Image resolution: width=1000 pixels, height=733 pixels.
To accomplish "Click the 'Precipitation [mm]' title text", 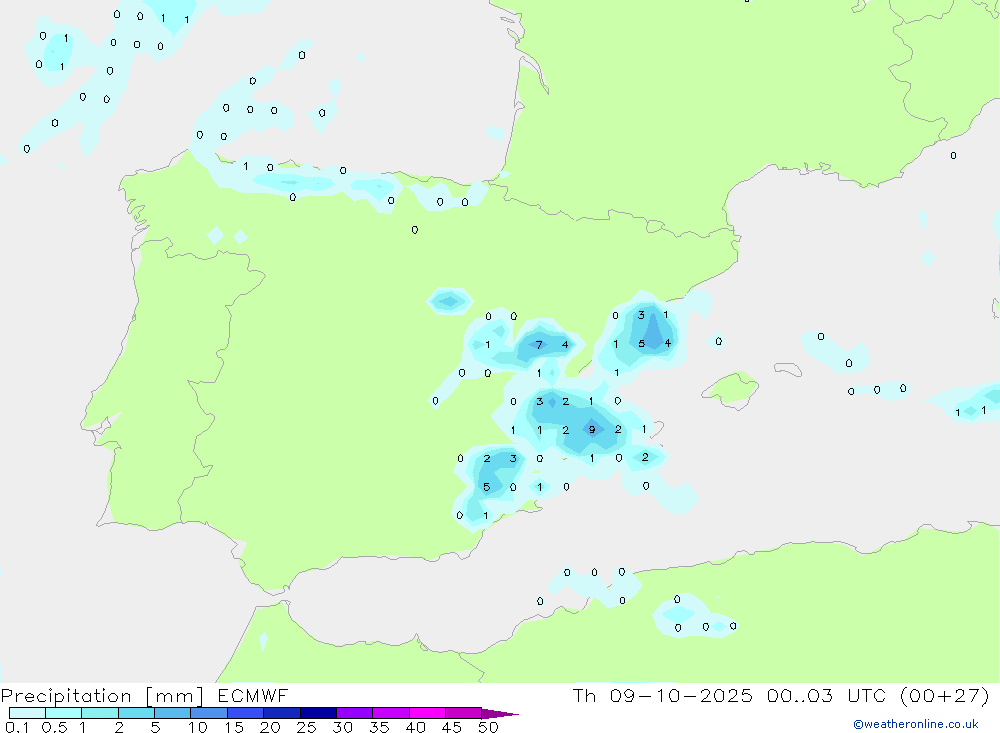I will 103,696.
